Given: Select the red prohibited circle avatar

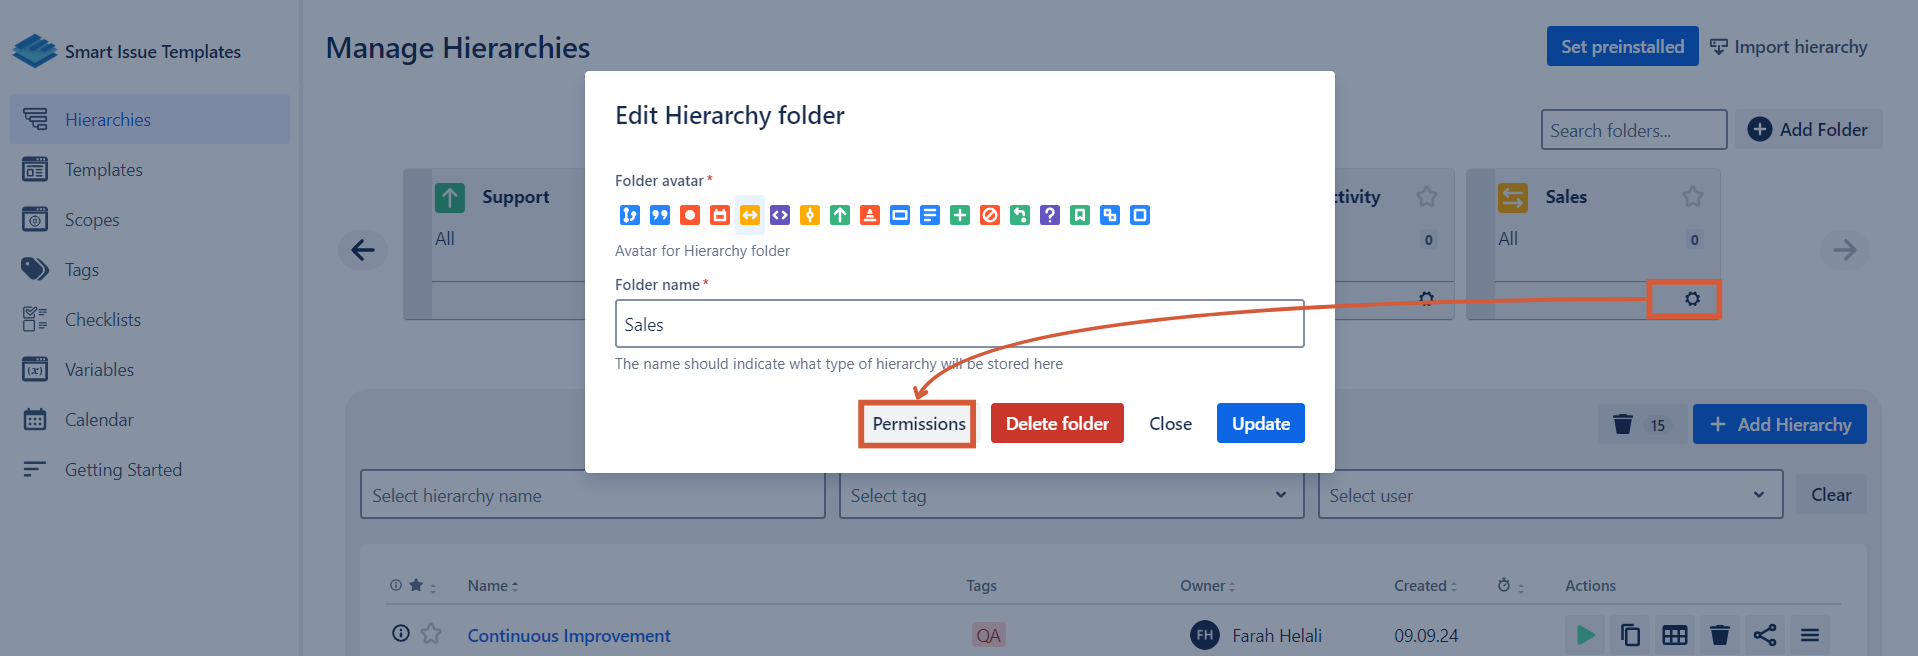Looking at the screenshot, I should 989,215.
